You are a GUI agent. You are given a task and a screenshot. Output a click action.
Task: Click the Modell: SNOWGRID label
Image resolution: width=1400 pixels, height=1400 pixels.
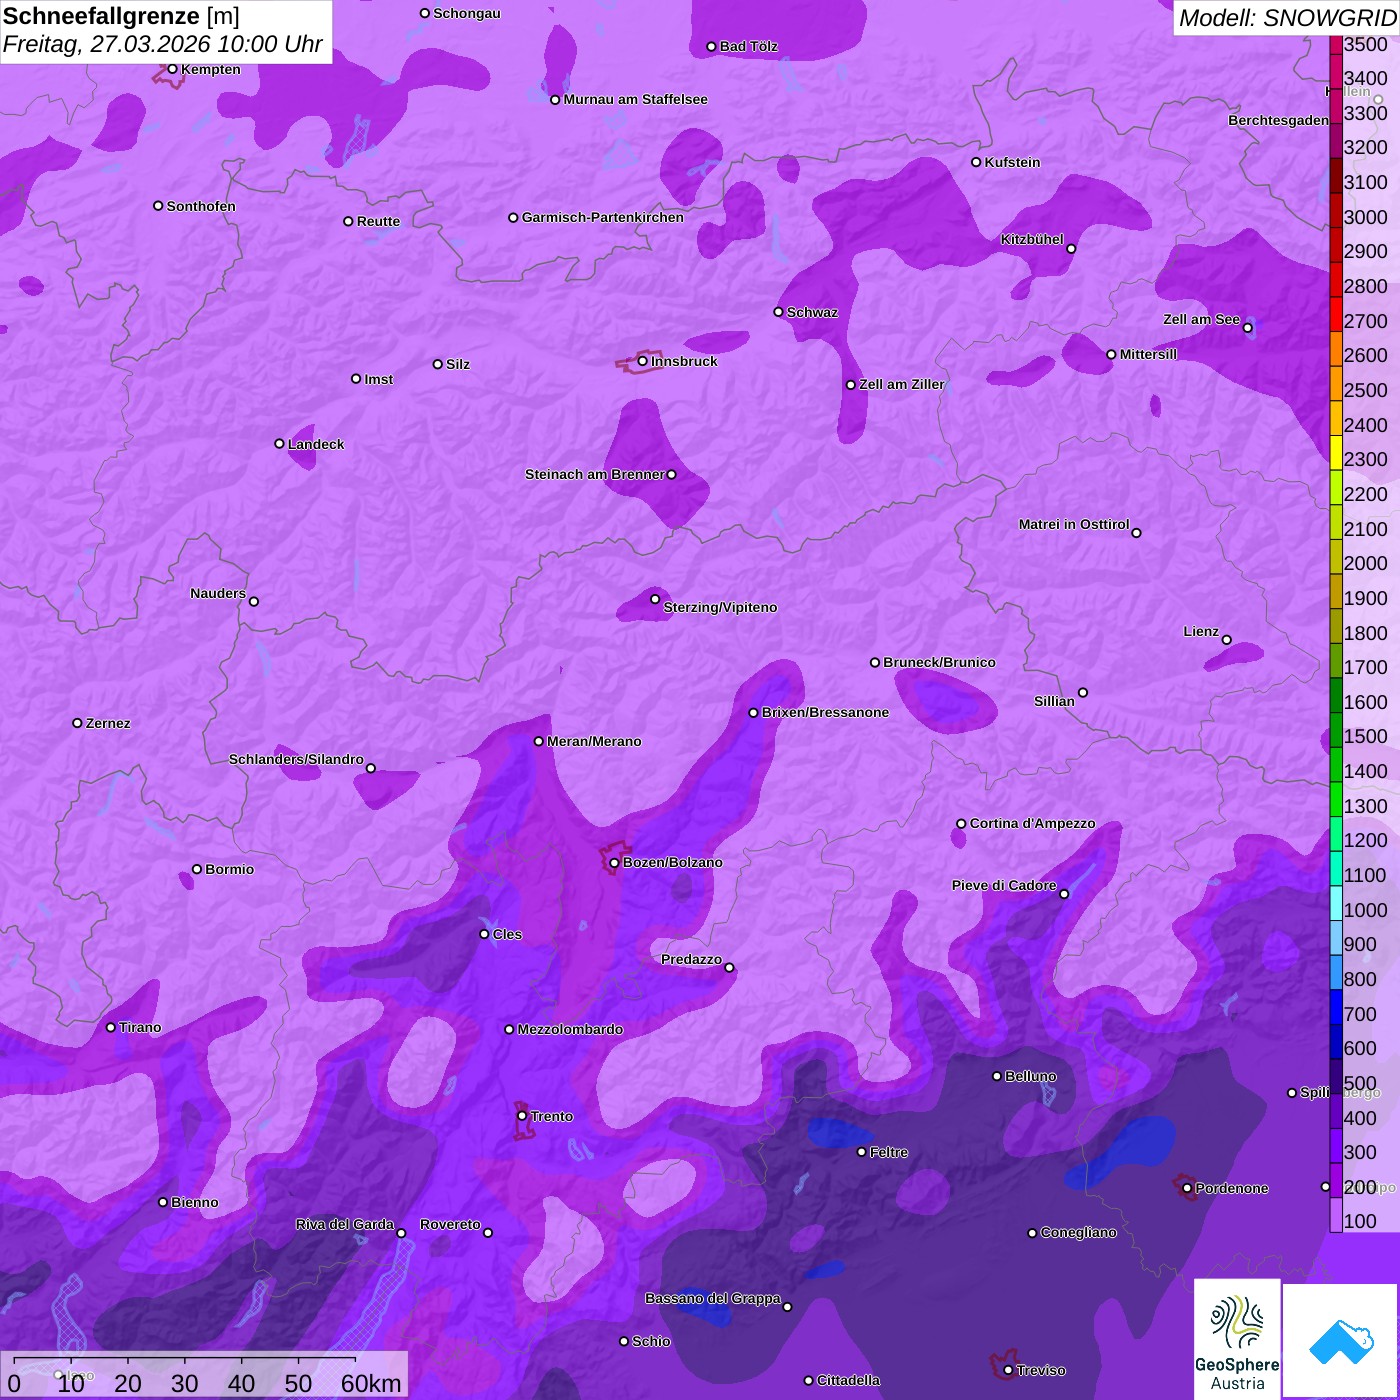click(x=1287, y=17)
